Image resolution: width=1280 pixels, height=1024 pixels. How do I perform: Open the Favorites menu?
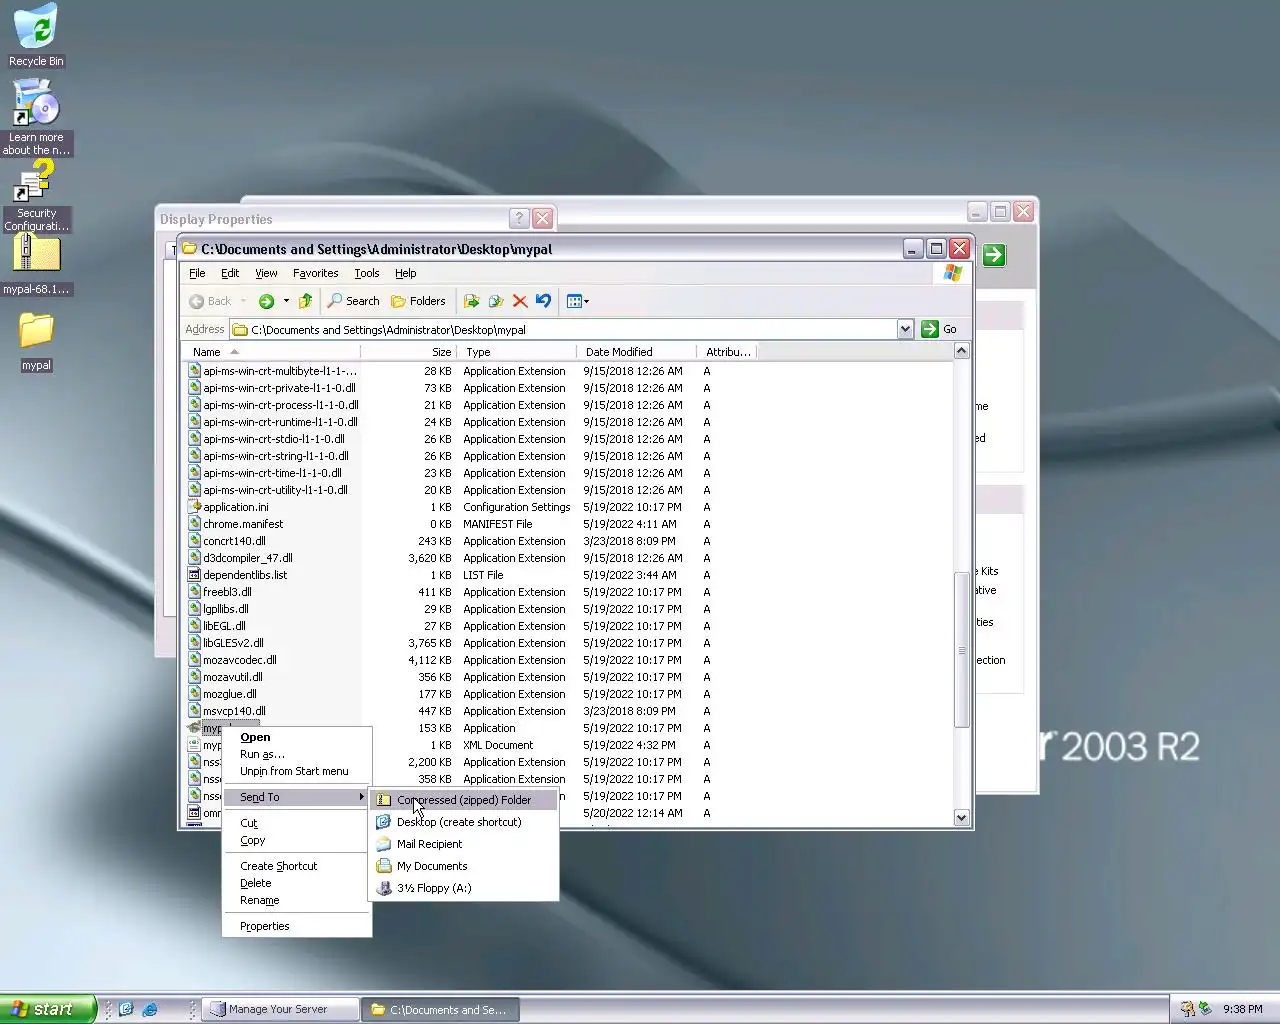[x=315, y=273]
